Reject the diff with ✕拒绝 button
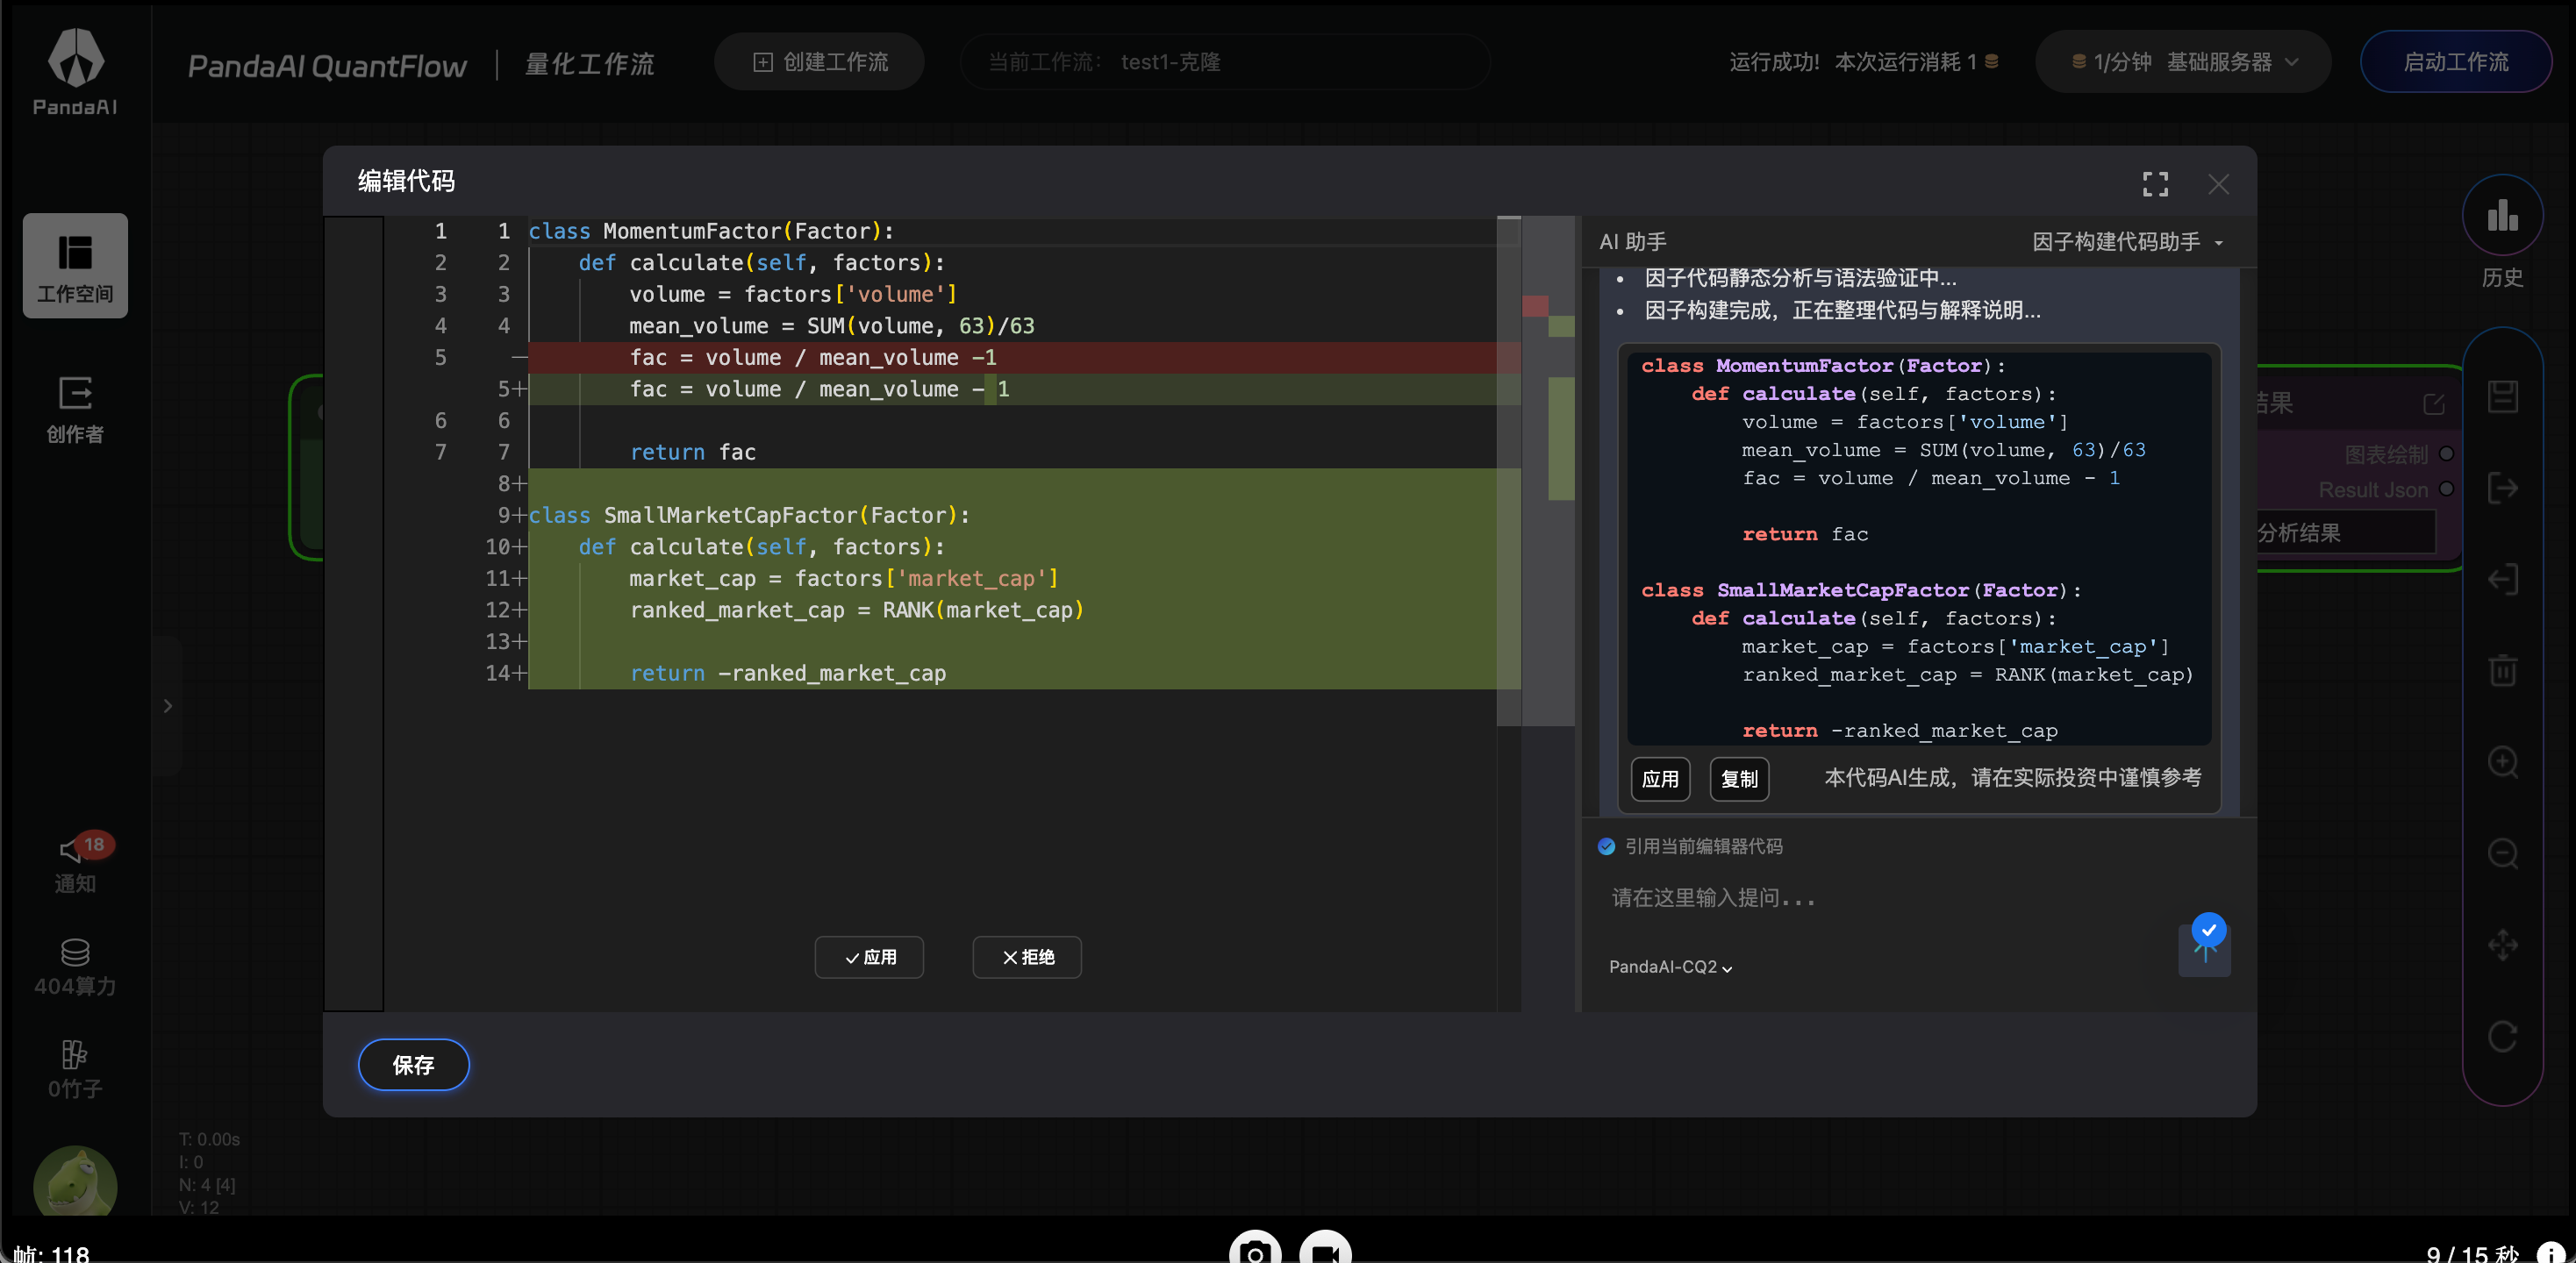 [x=1027, y=957]
